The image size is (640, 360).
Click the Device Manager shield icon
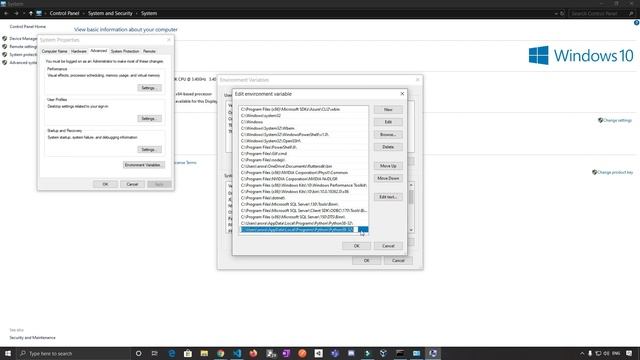tap(4, 38)
